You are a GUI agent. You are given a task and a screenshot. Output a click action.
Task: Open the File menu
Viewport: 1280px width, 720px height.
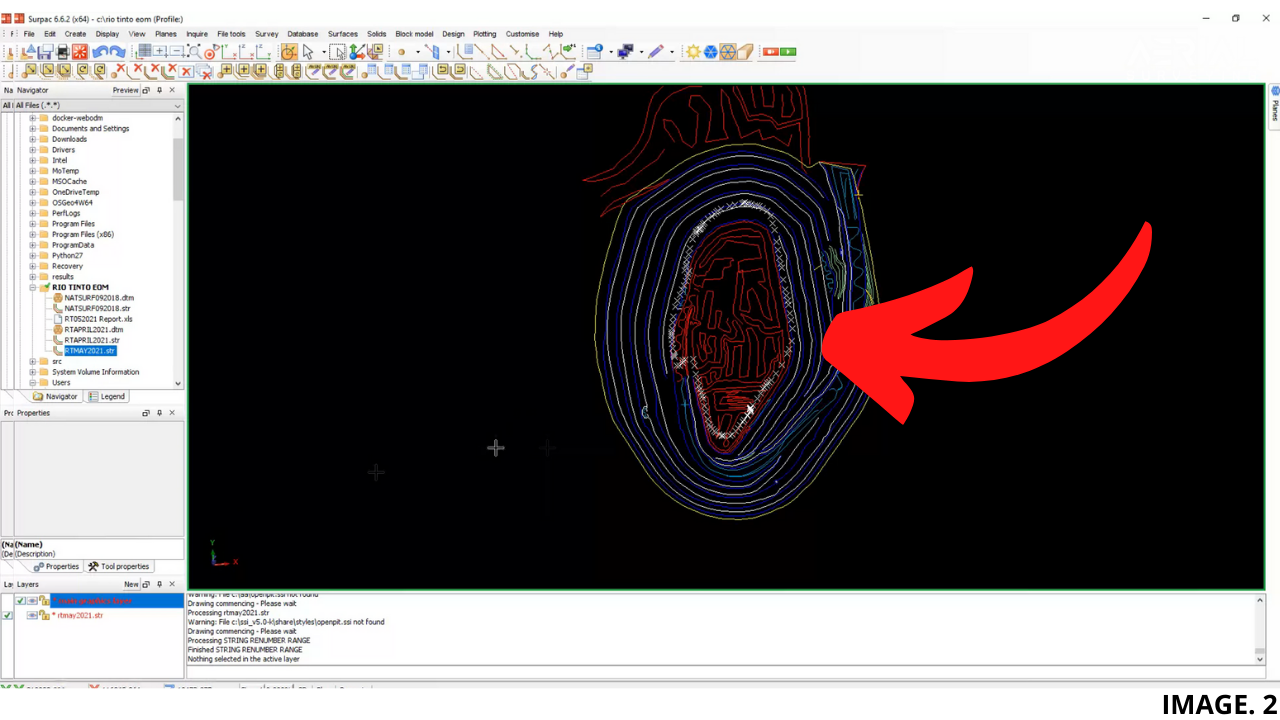pyautogui.click(x=29, y=34)
